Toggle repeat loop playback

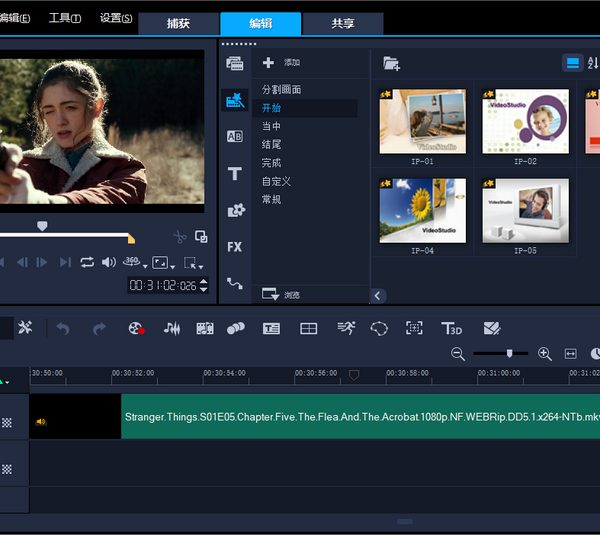87,262
